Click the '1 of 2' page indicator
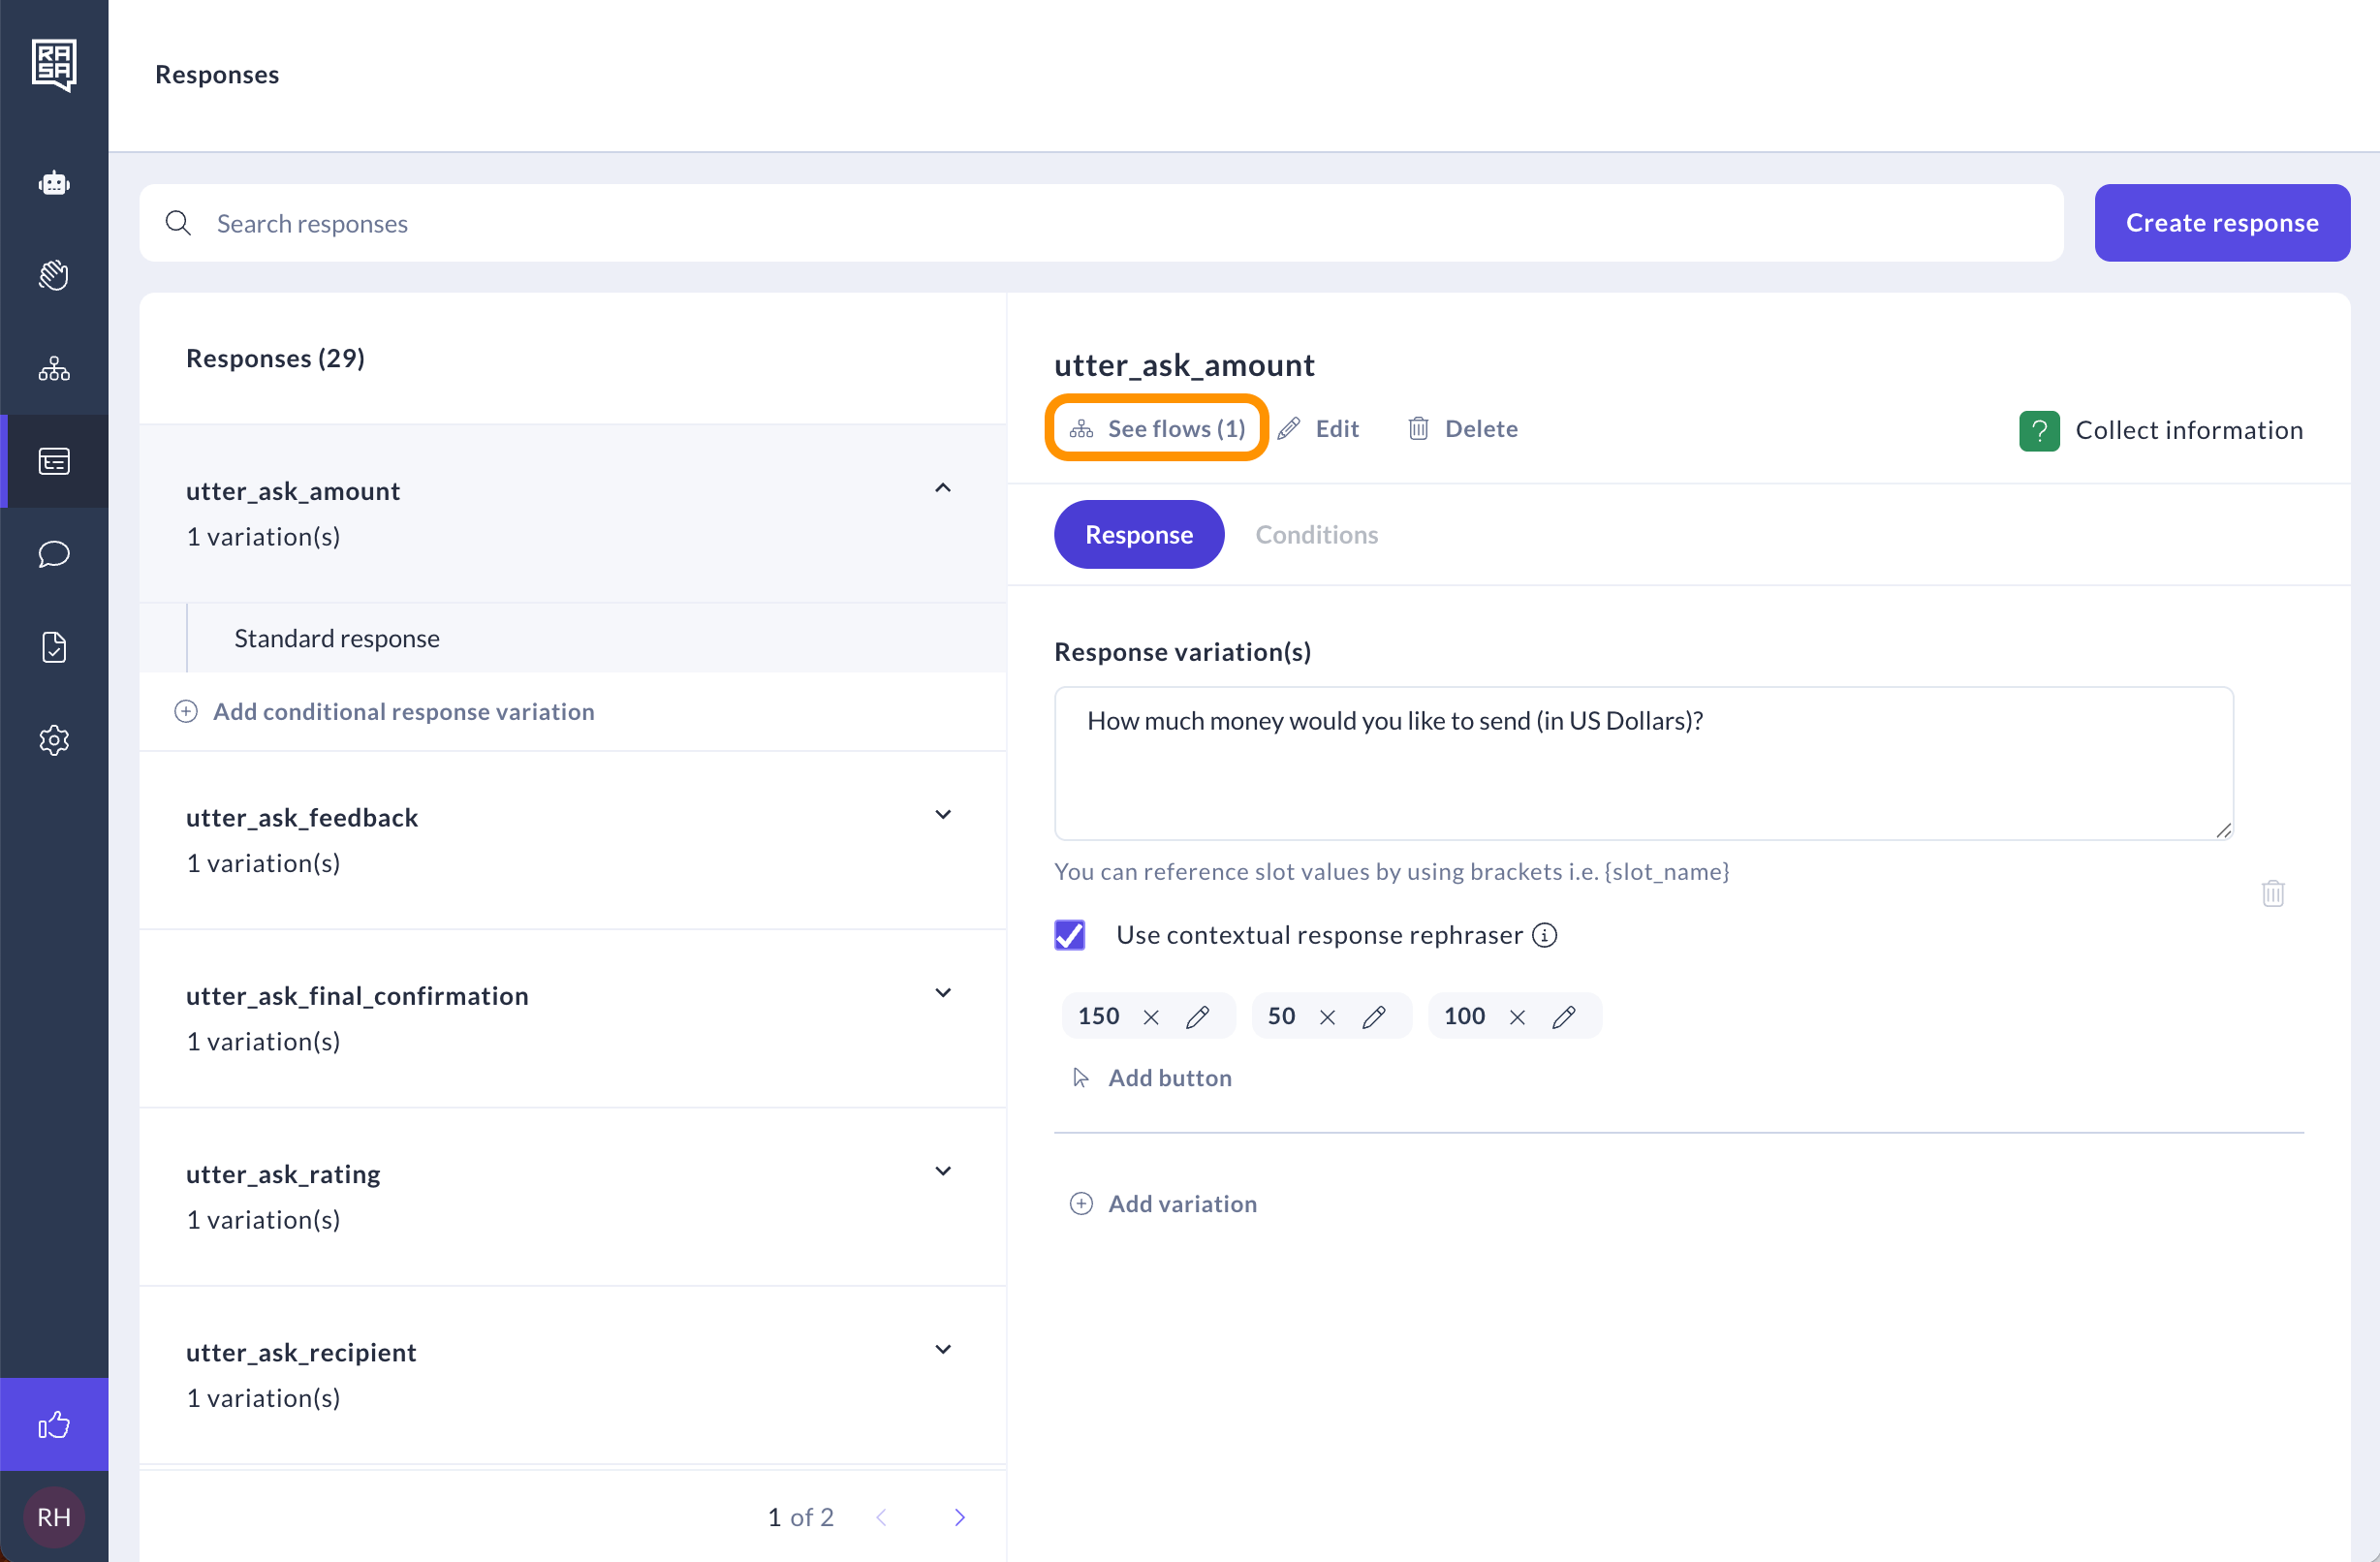This screenshot has height=1562, width=2380. [800, 1517]
